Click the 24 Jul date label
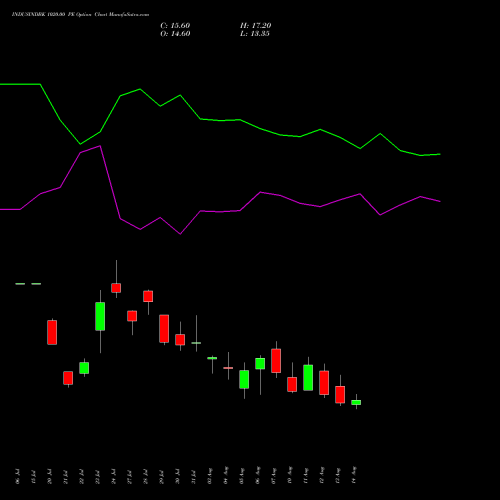This screenshot has height=500, width=500. tap(114, 476)
